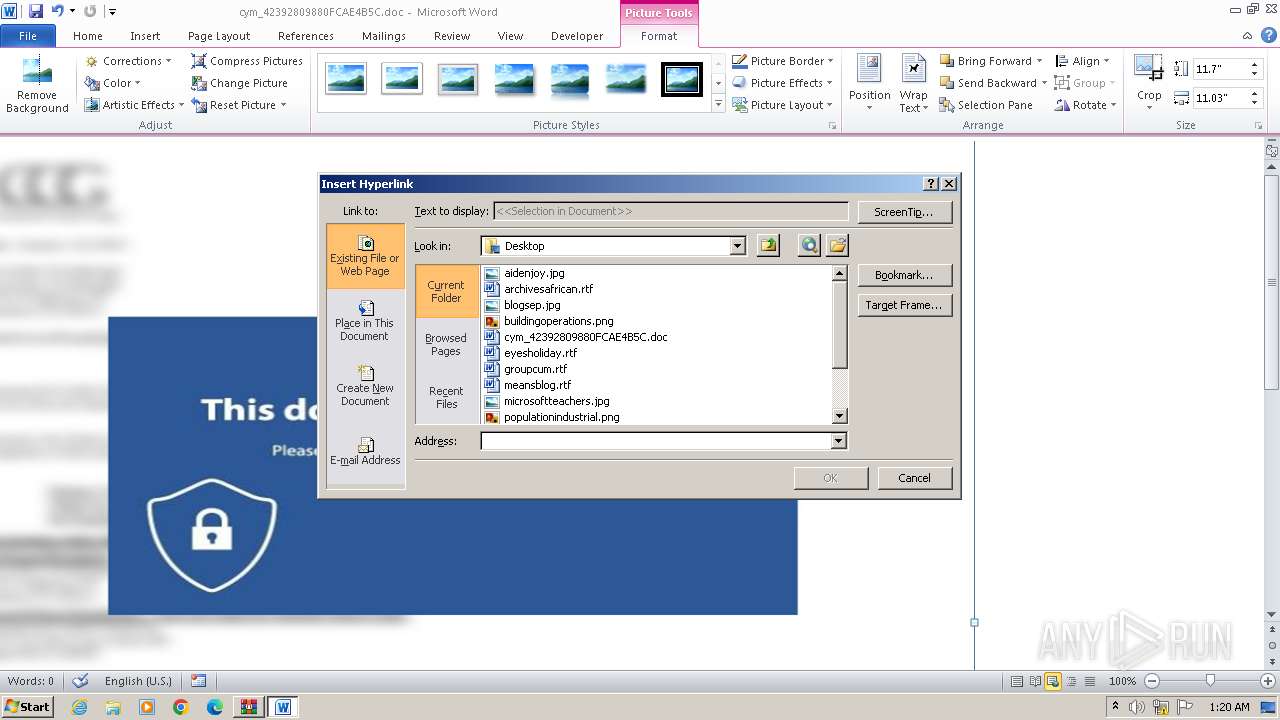1280x720 pixels.
Task: Switch to the Page Layout tab
Action: point(219,36)
